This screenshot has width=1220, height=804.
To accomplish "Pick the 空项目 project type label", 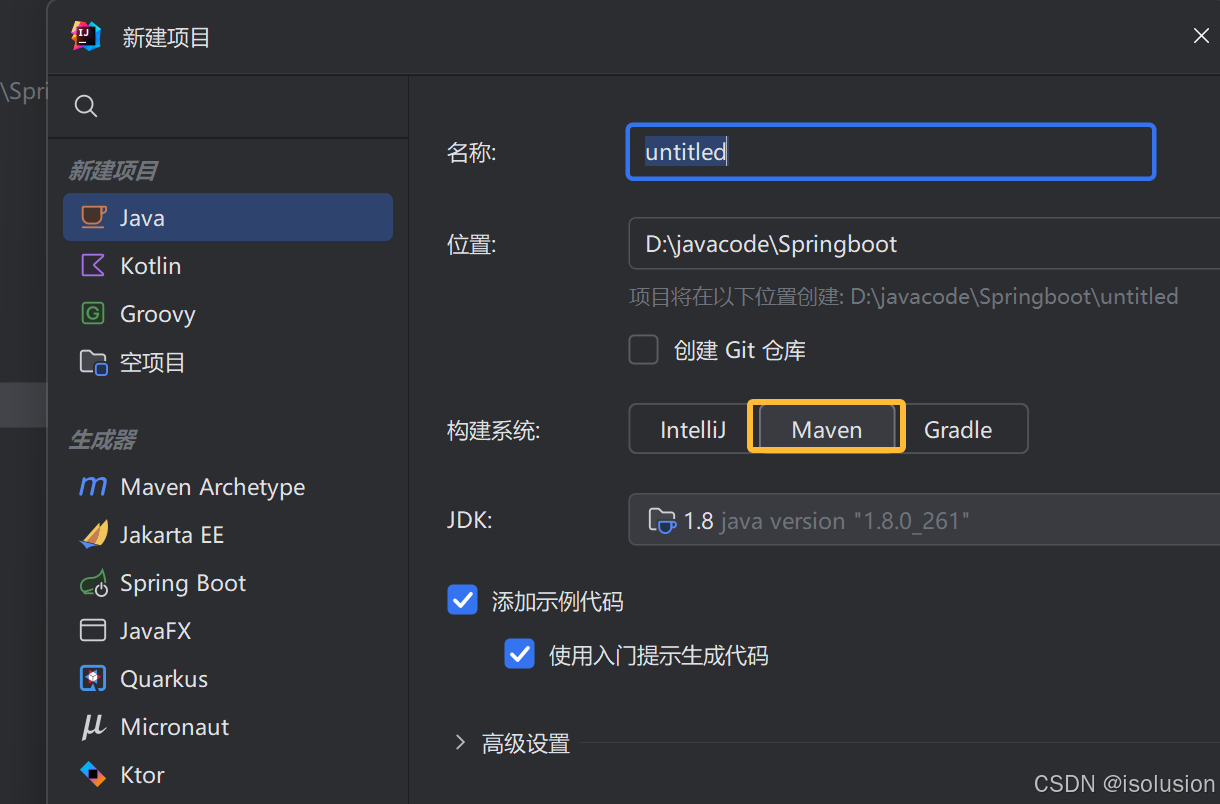I will (153, 362).
